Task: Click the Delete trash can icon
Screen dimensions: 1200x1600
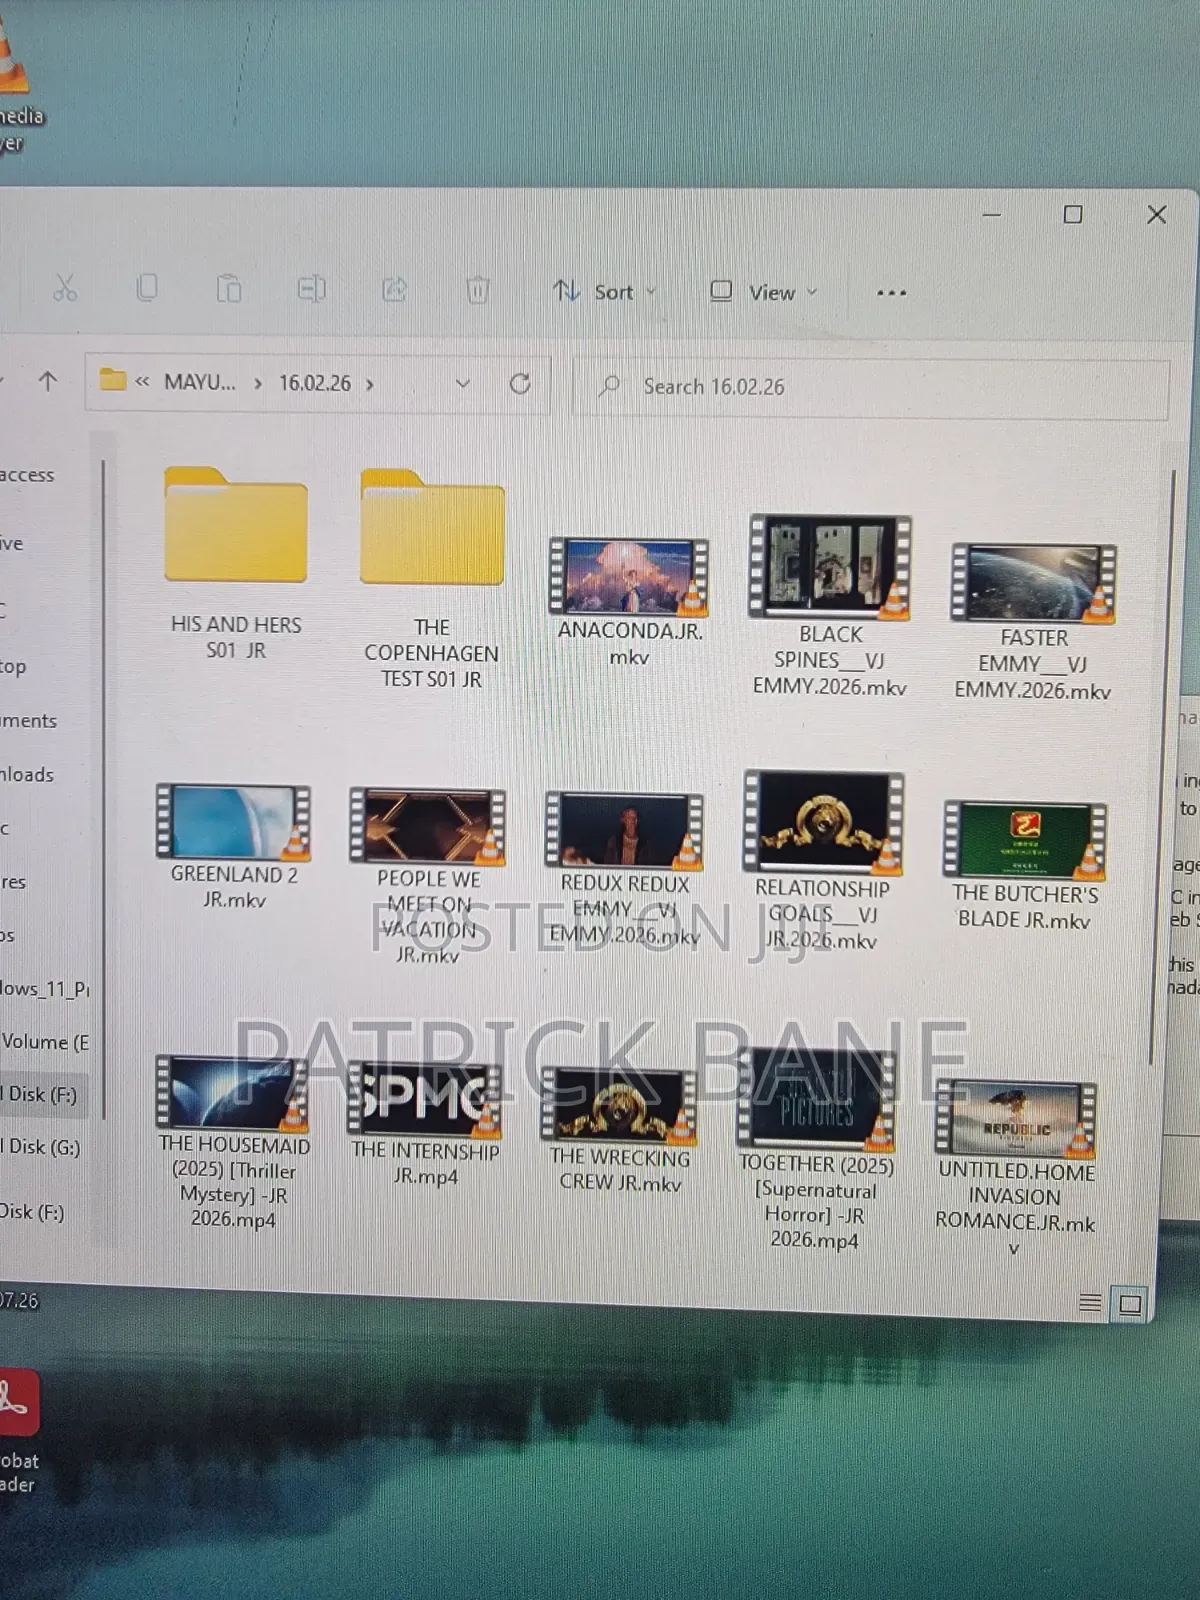Action: [x=477, y=291]
